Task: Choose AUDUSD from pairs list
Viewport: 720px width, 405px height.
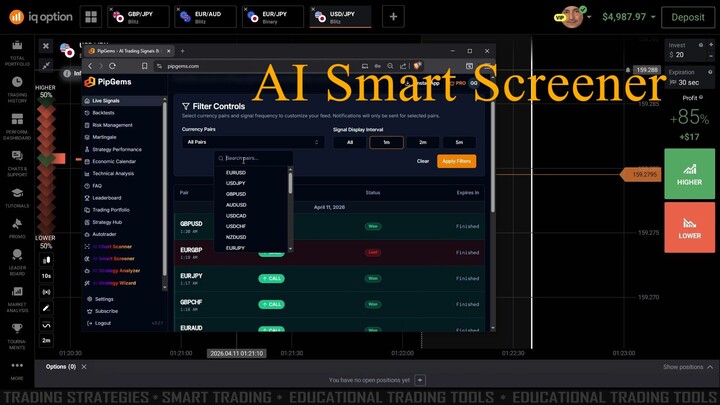Action: pyautogui.click(x=236, y=205)
